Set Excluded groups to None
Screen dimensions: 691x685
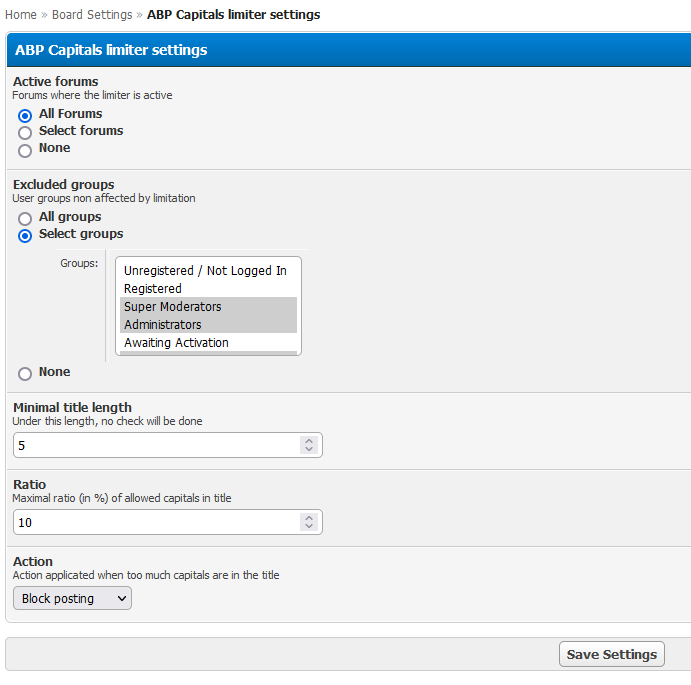(x=25, y=373)
